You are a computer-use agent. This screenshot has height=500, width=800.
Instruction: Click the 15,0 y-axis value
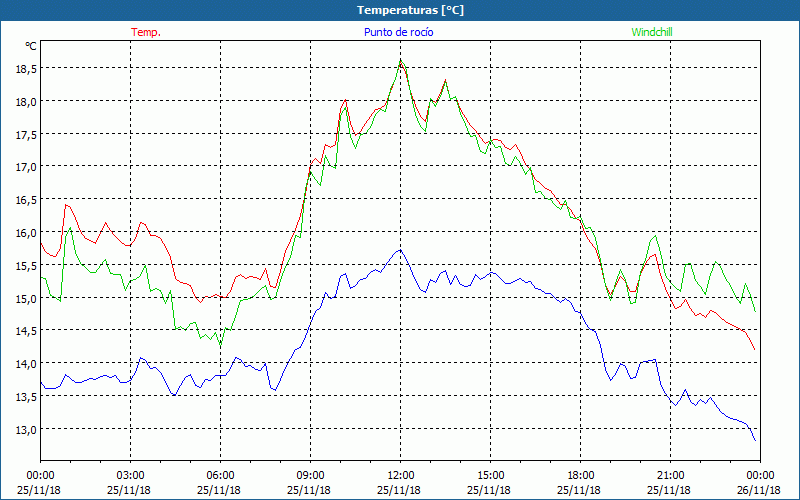(26, 298)
